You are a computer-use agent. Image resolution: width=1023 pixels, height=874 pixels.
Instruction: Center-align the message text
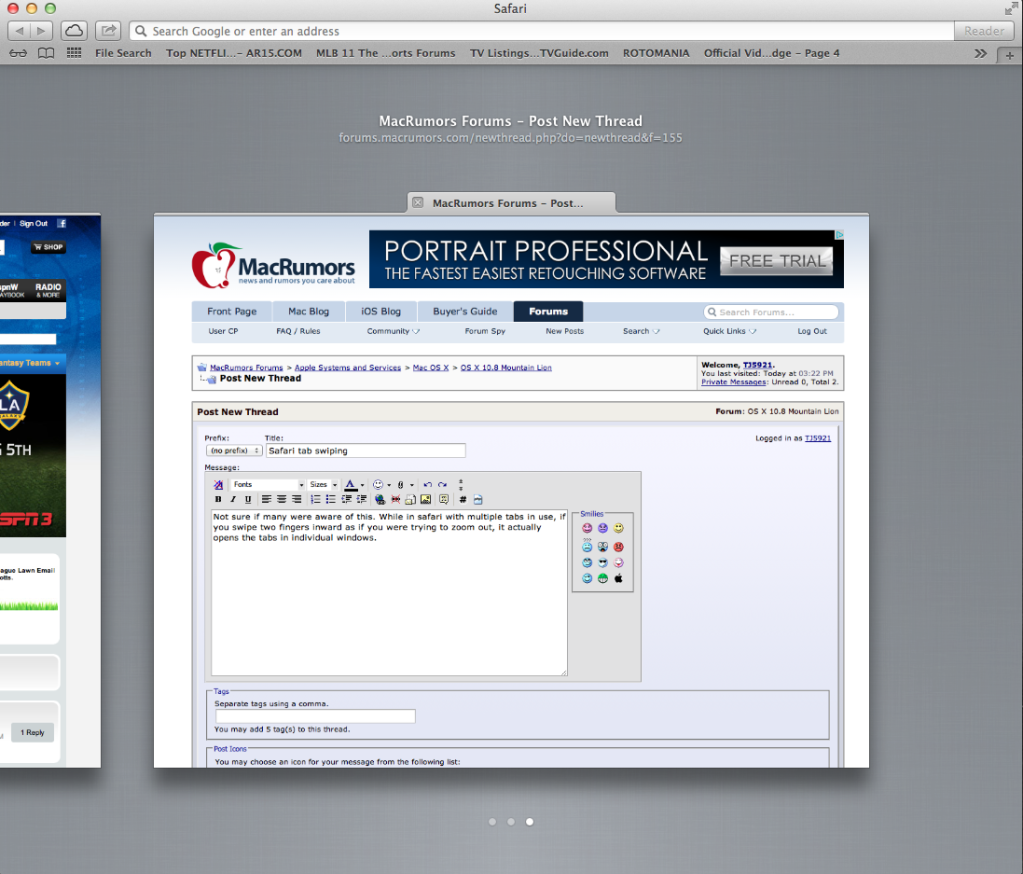click(x=281, y=500)
